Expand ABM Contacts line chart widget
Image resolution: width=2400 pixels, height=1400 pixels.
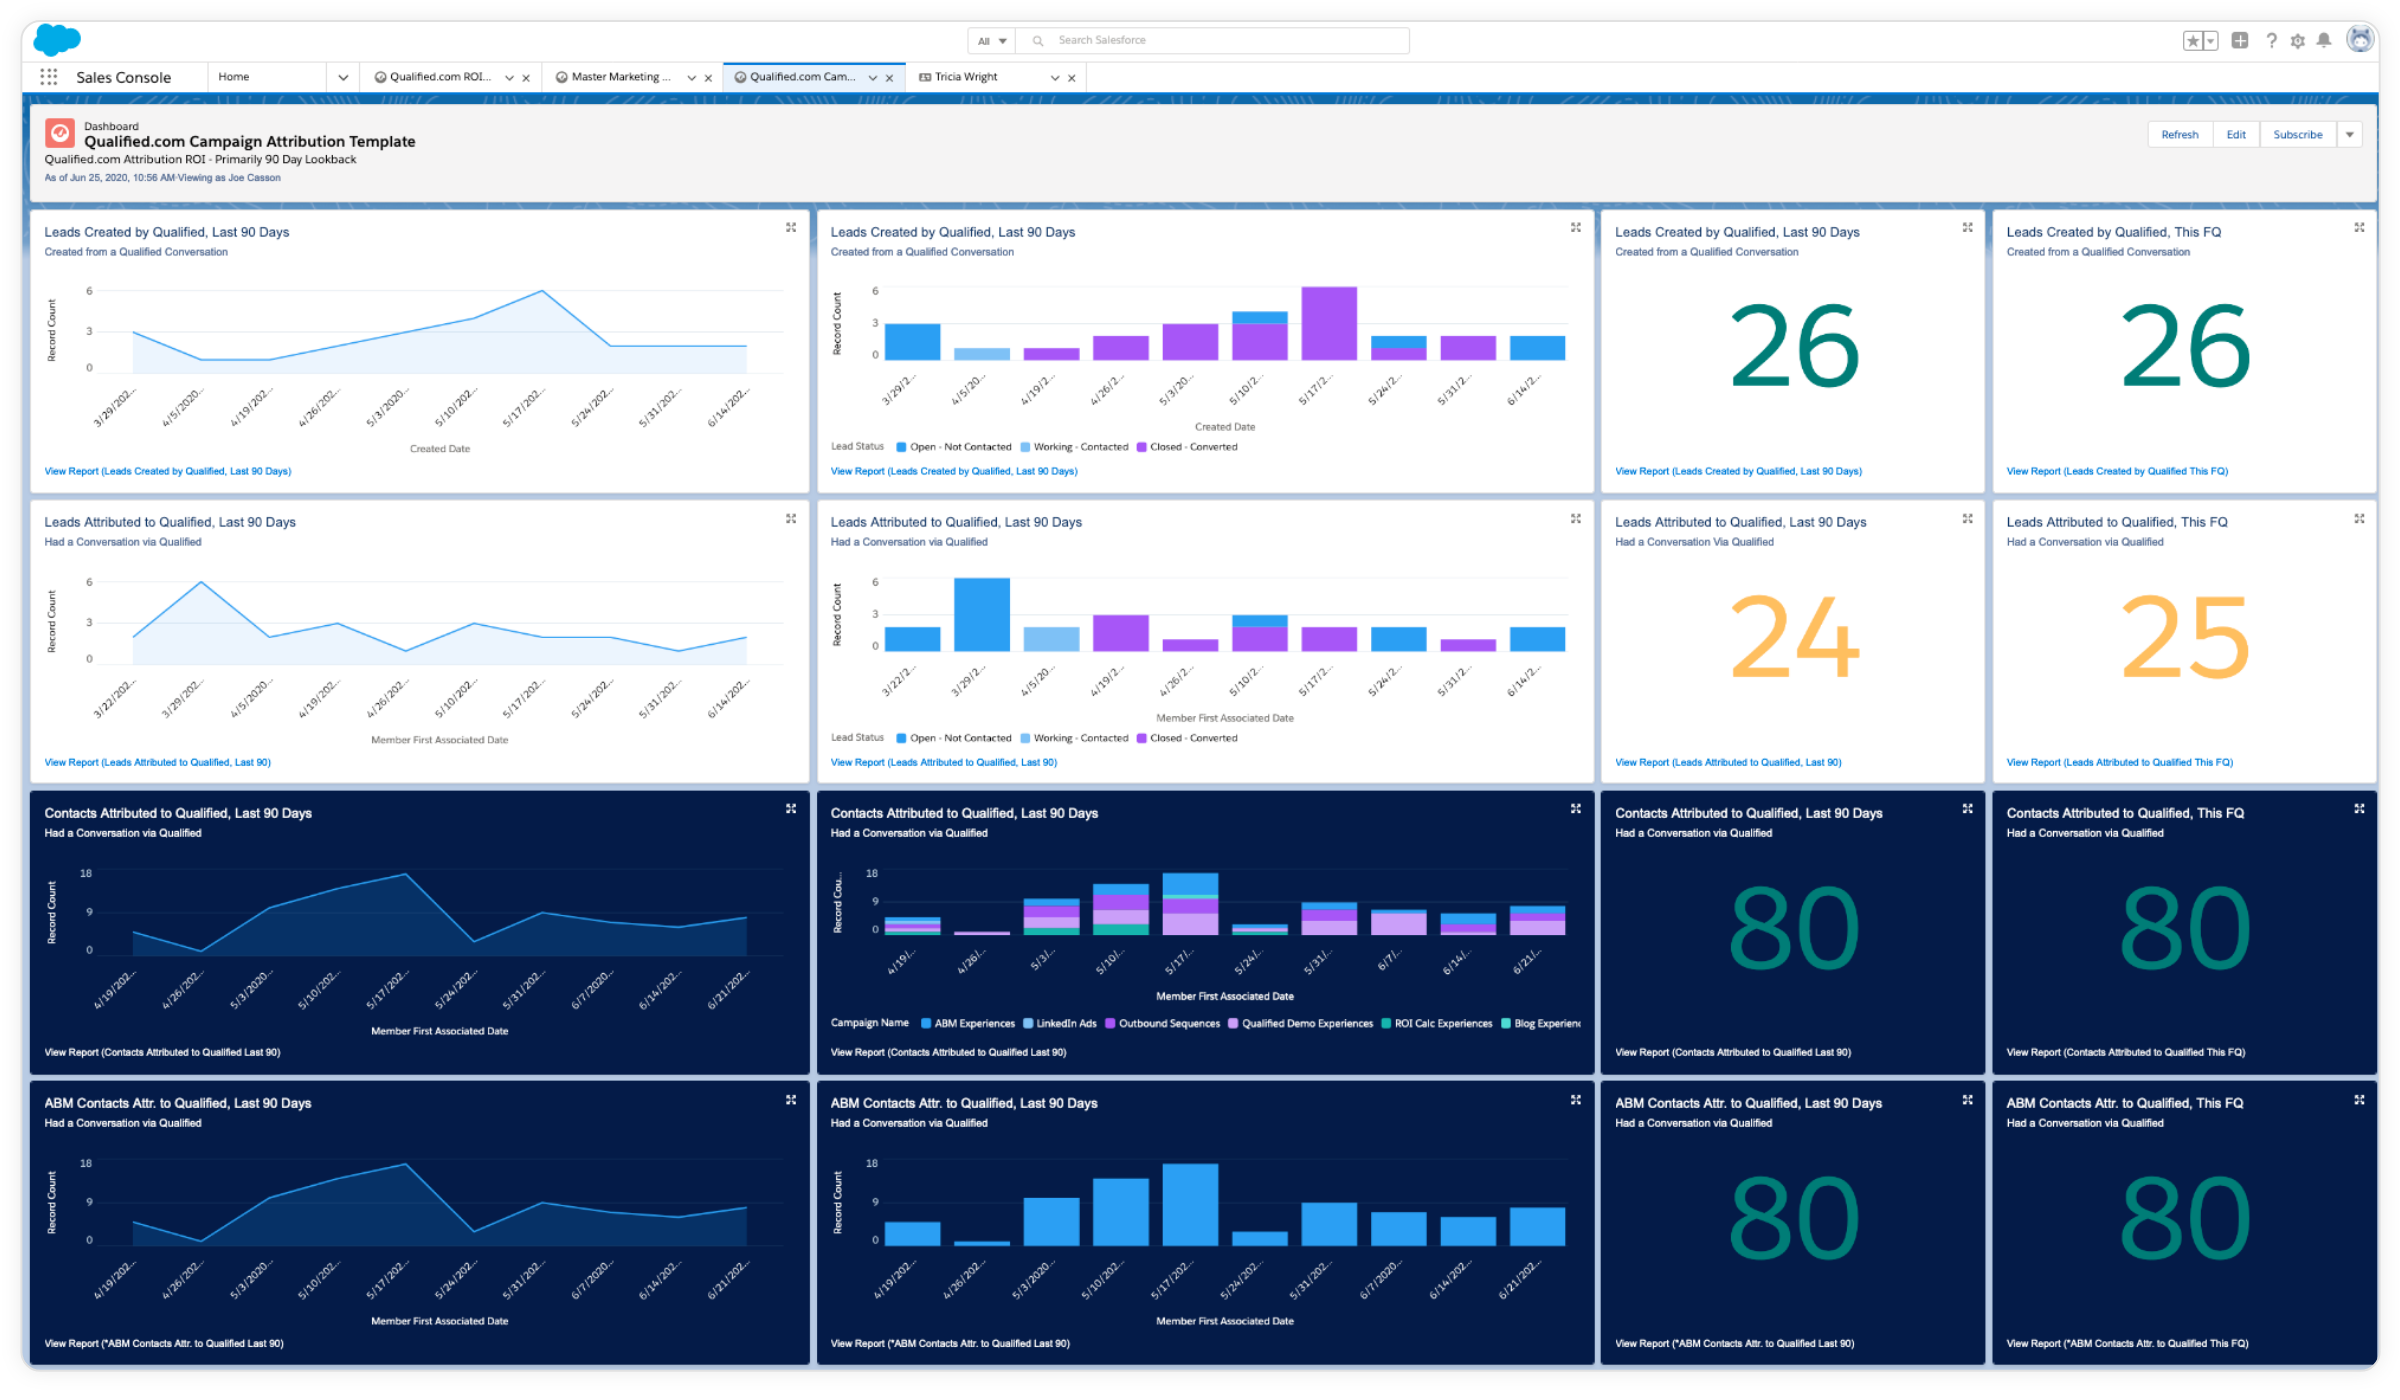(791, 1099)
